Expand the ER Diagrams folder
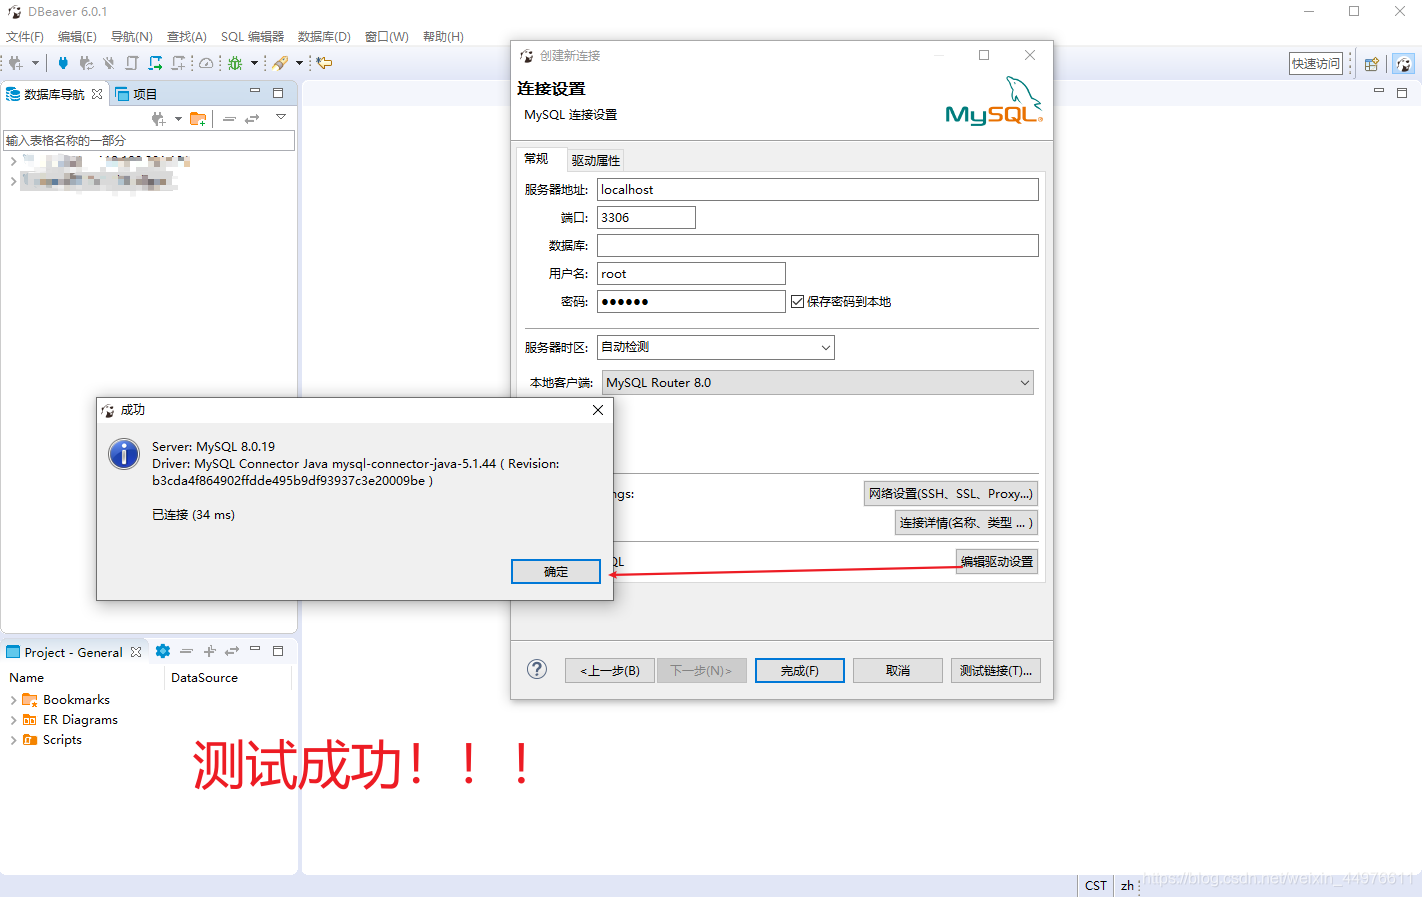This screenshot has height=897, width=1422. [13, 720]
